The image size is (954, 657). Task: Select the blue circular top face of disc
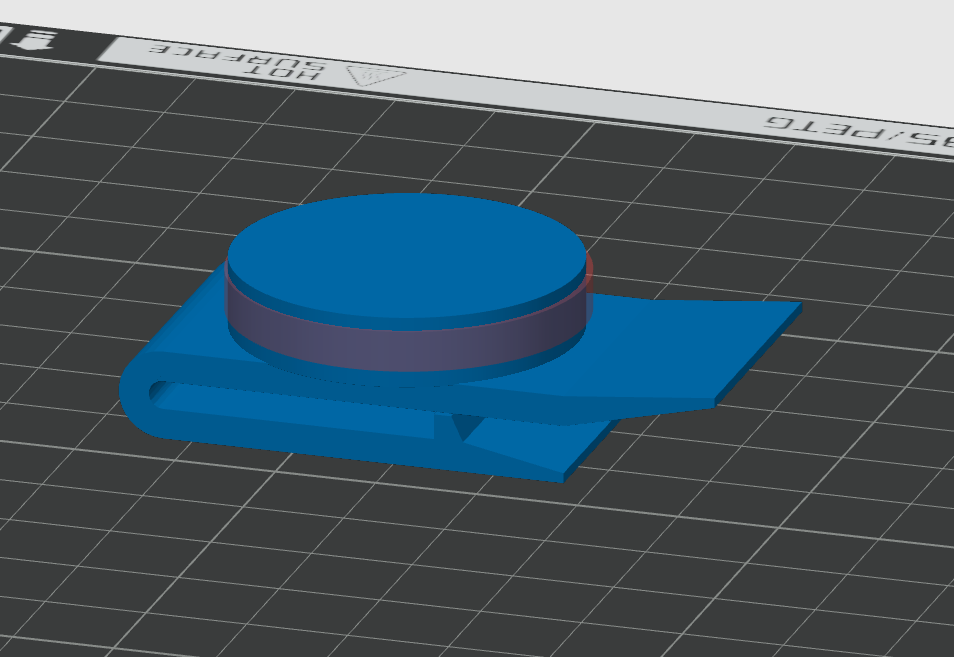coord(405,248)
